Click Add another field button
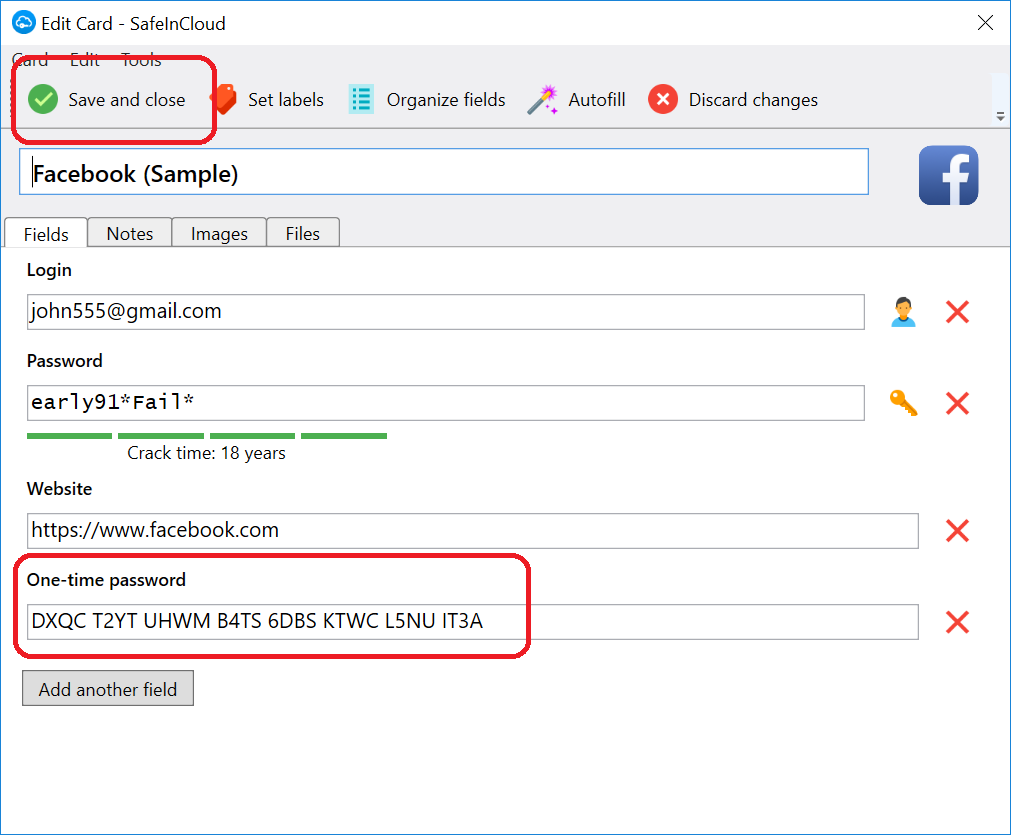The image size is (1011, 835). click(x=108, y=689)
